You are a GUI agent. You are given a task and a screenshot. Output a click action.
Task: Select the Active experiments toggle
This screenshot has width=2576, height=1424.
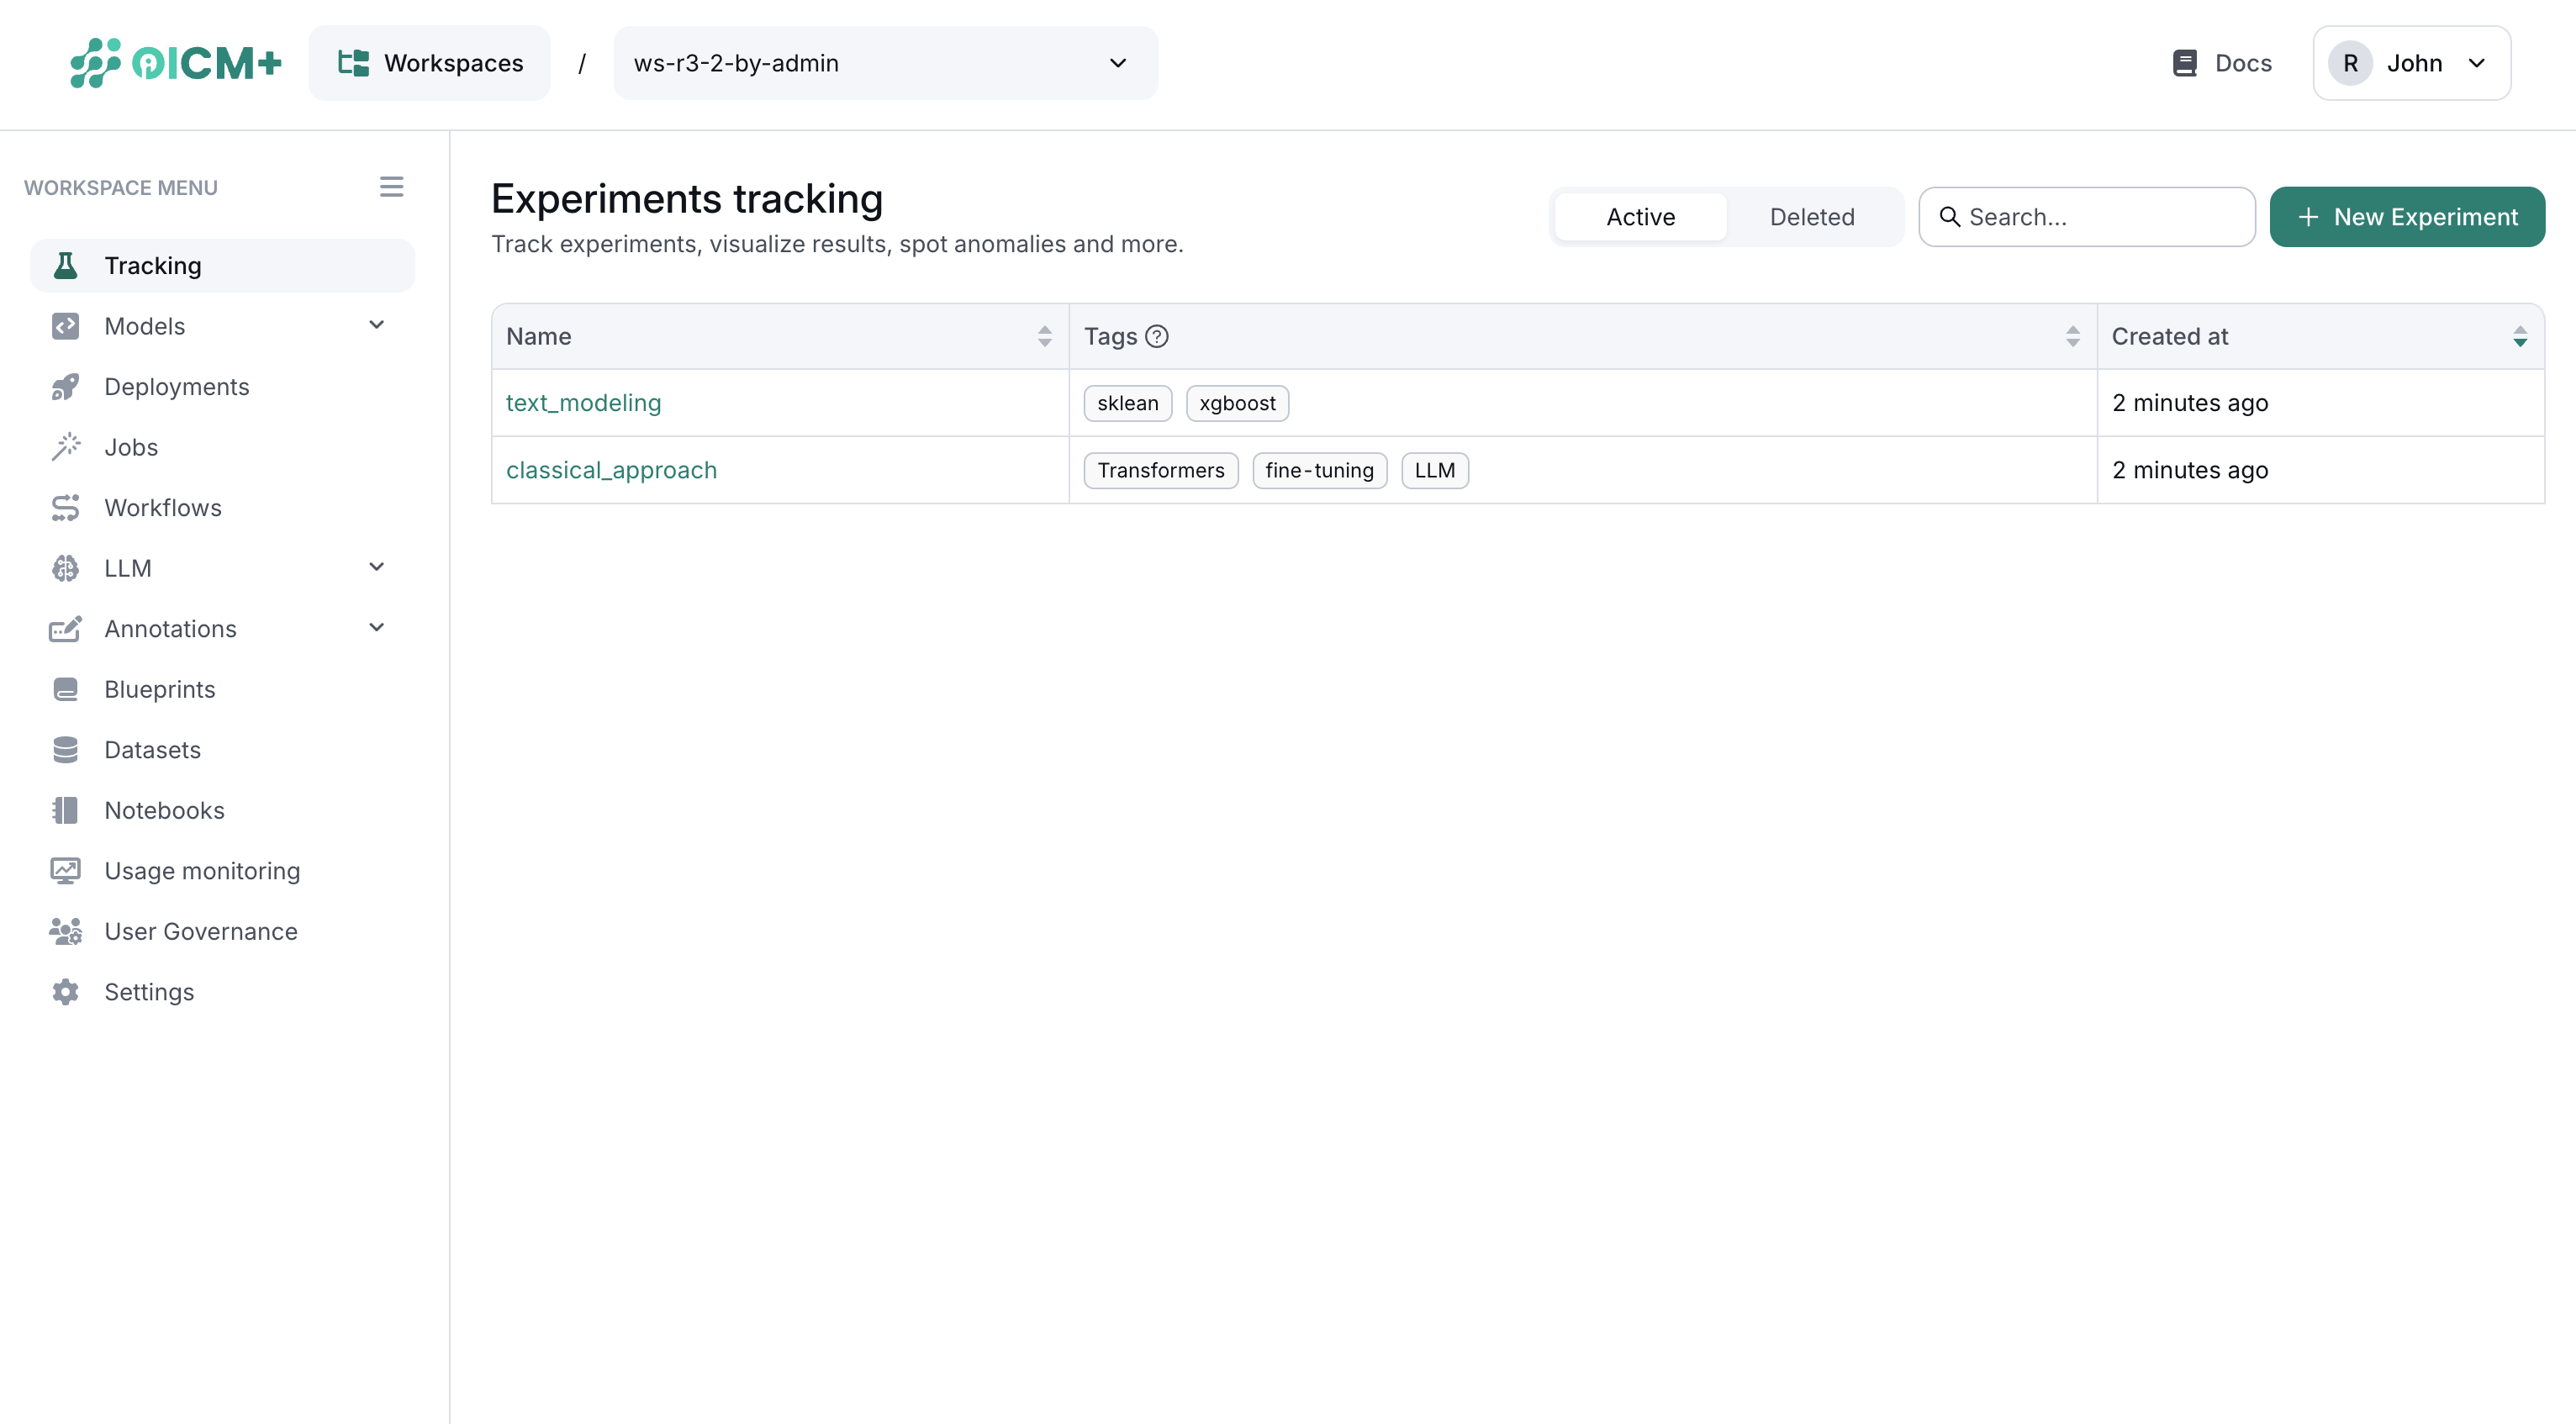tap(1640, 217)
